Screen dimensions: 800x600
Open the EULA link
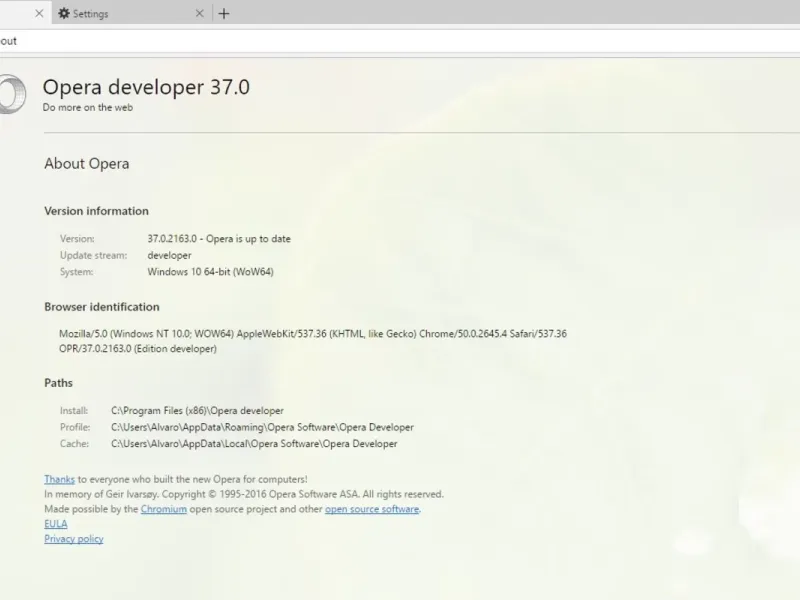[x=56, y=524]
